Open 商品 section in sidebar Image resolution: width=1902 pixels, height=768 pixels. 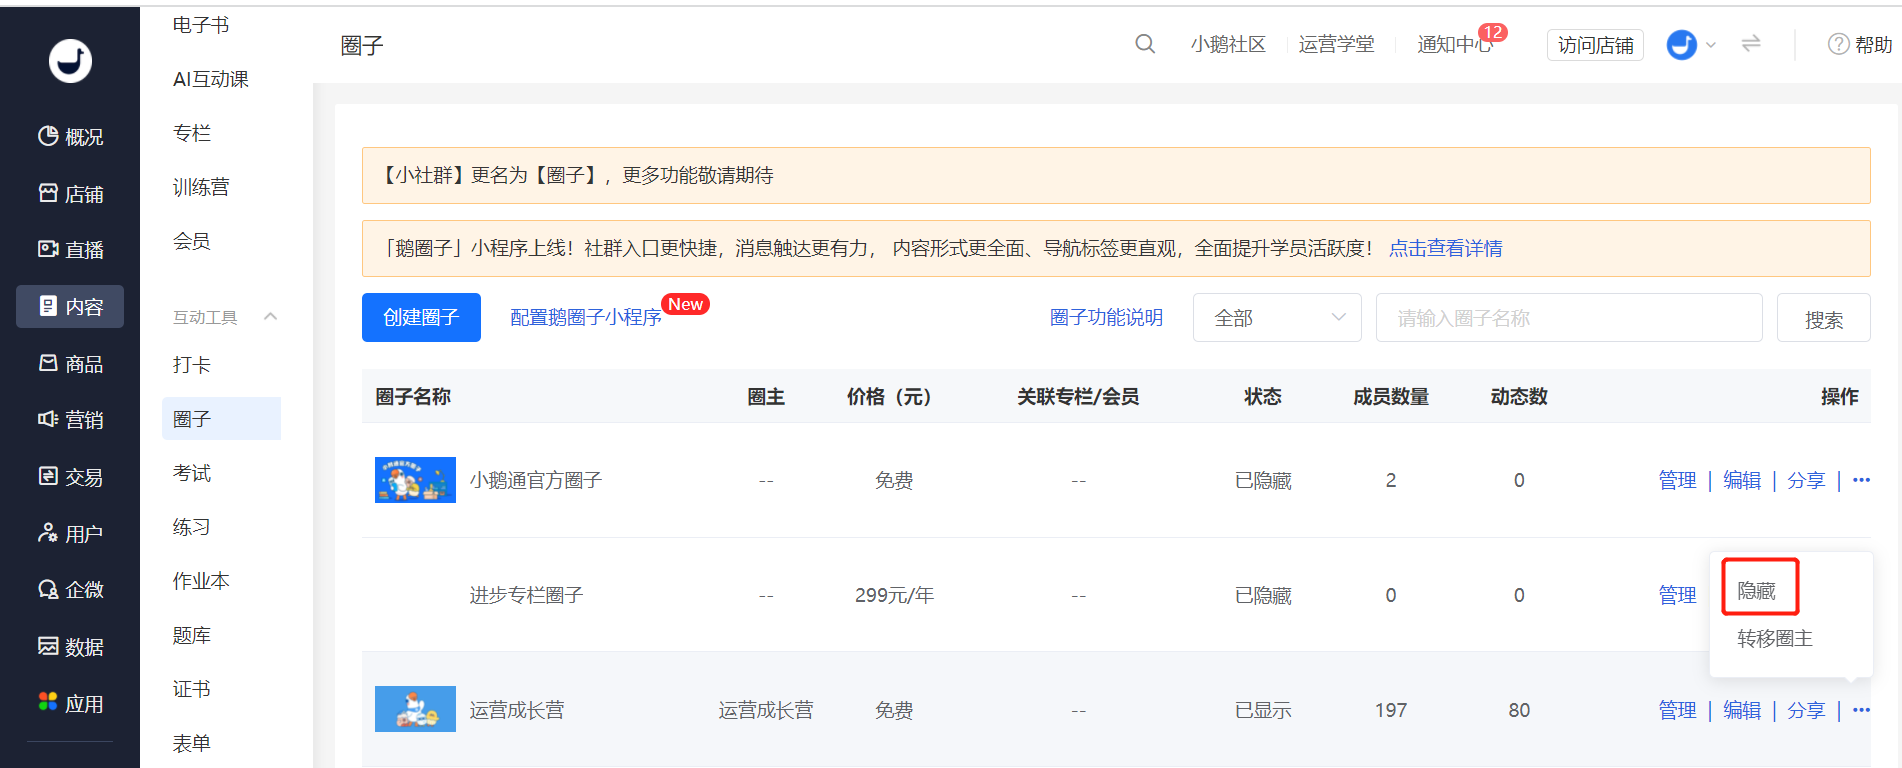70,363
